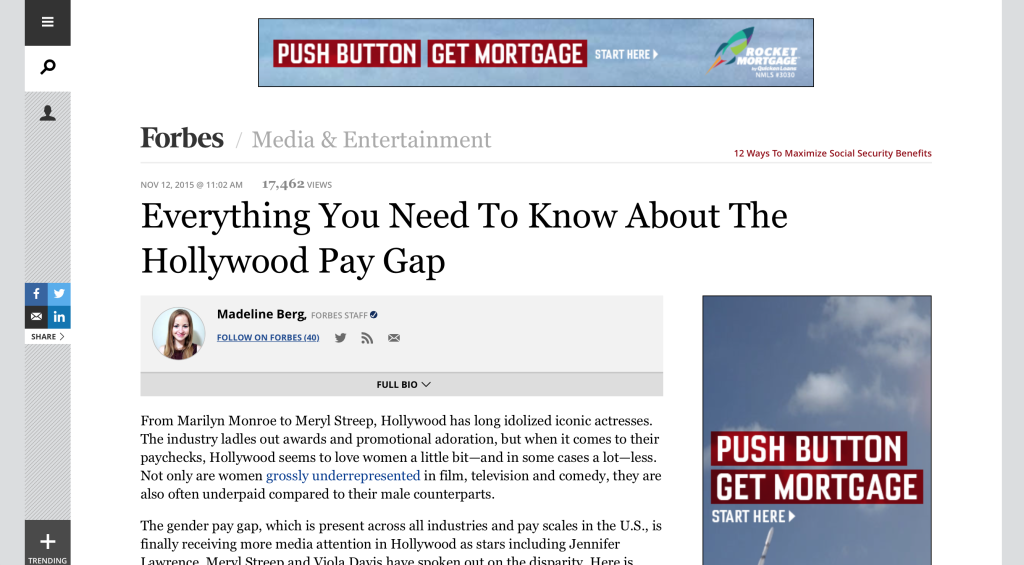Email the author via envelope icon
Screen dimensions: 1024x565
tap(394, 338)
